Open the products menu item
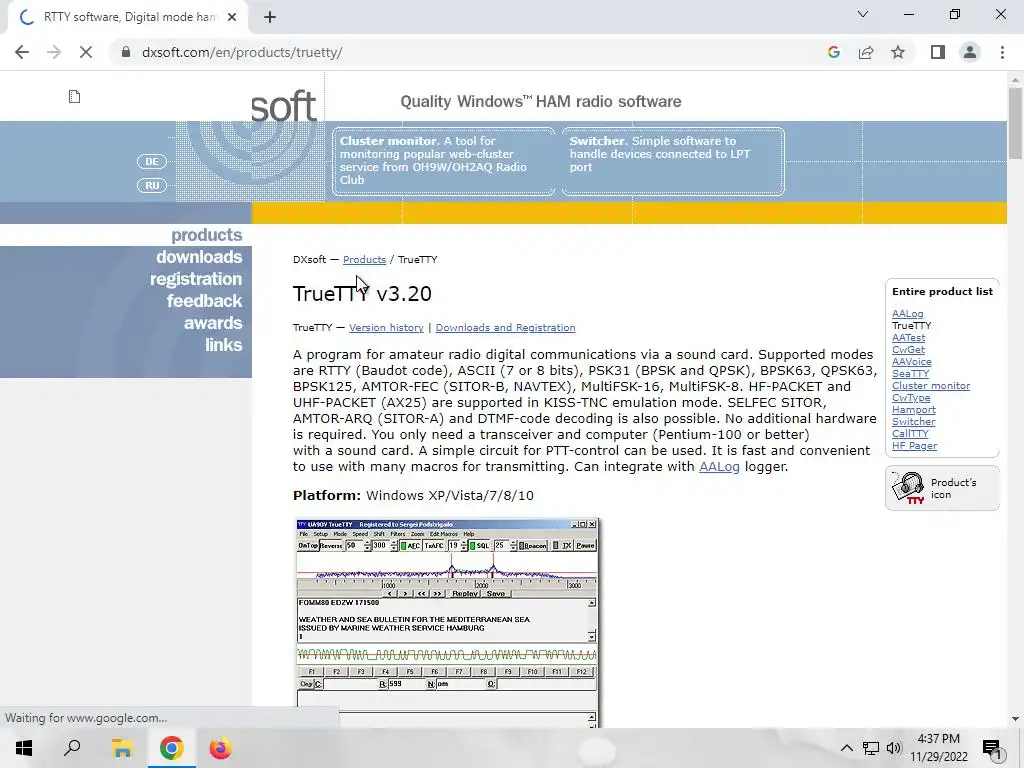The width and height of the screenshot is (1024, 768). click(206, 234)
